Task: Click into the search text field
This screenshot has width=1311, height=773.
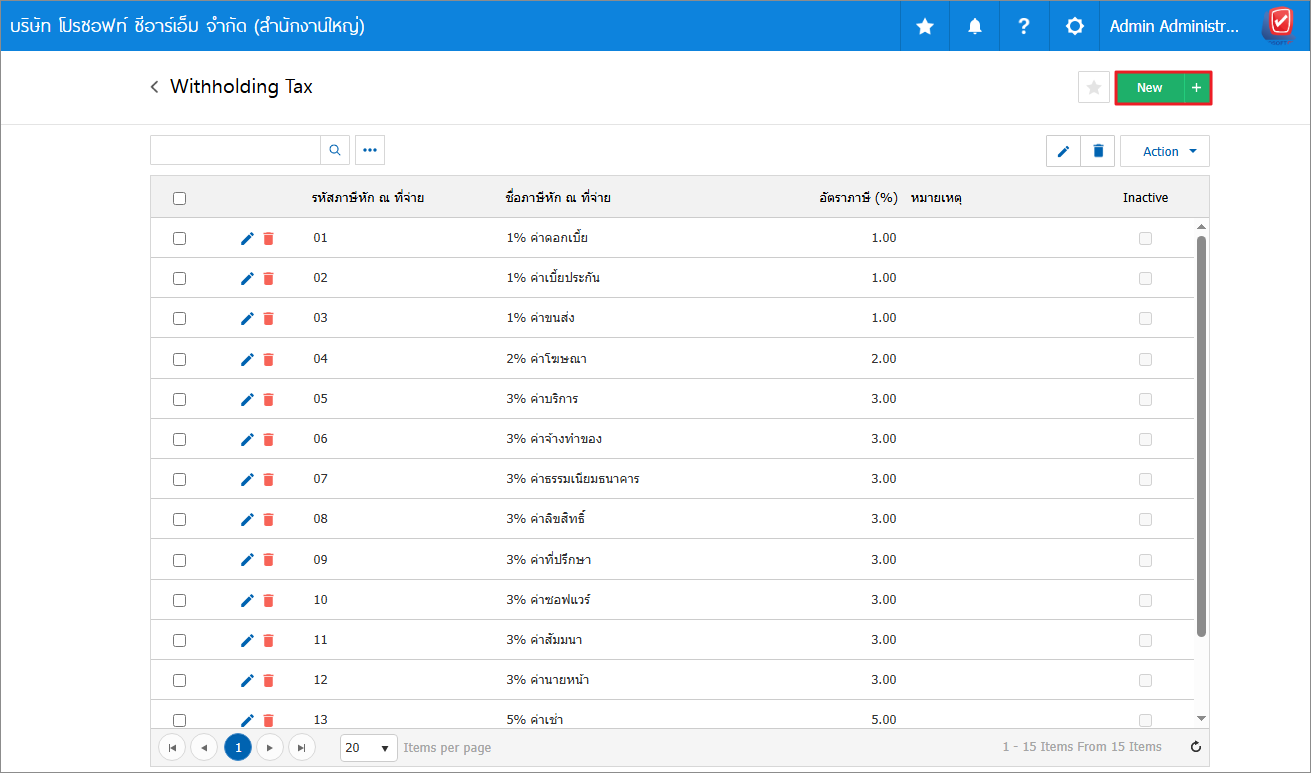Action: click(x=235, y=150)
